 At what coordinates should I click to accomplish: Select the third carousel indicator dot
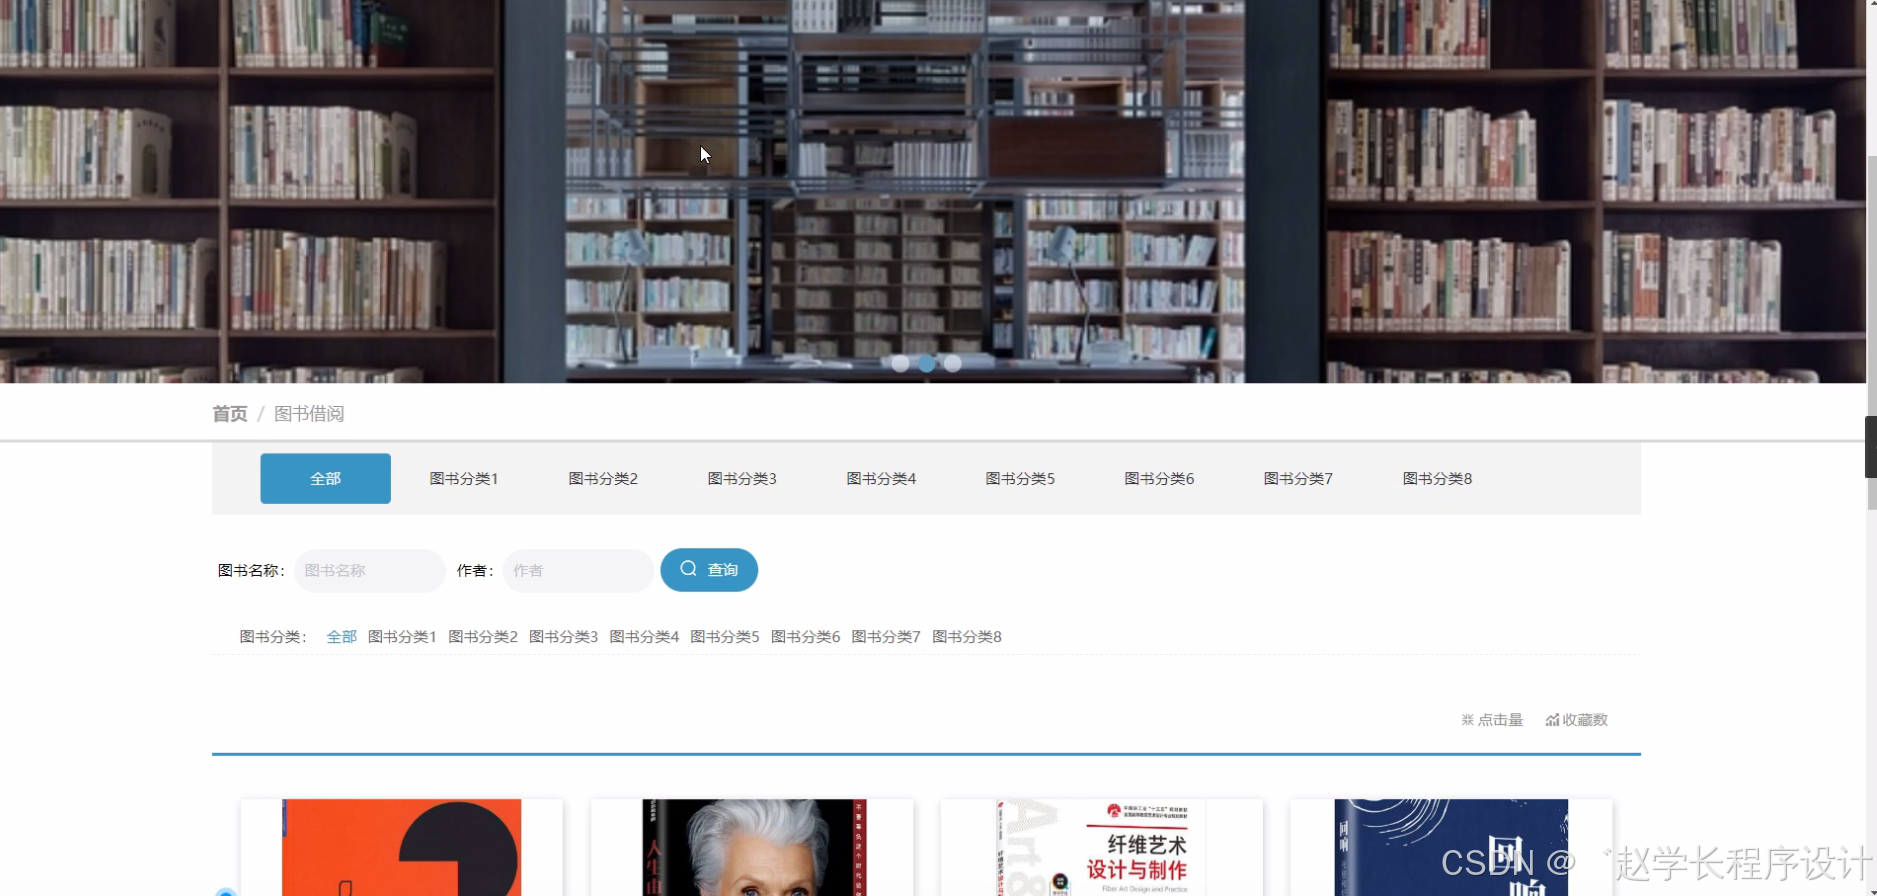[x=953, y=363]
